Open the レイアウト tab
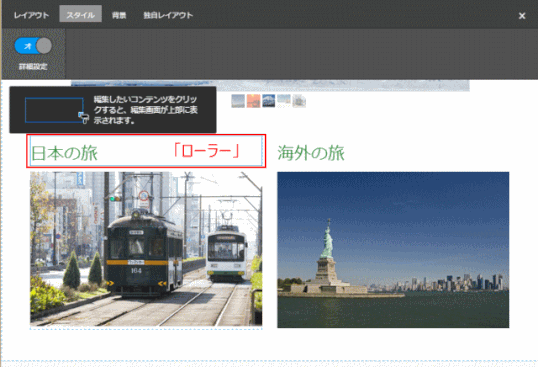This screenshot has width=538, height=367. pos(31,15)
